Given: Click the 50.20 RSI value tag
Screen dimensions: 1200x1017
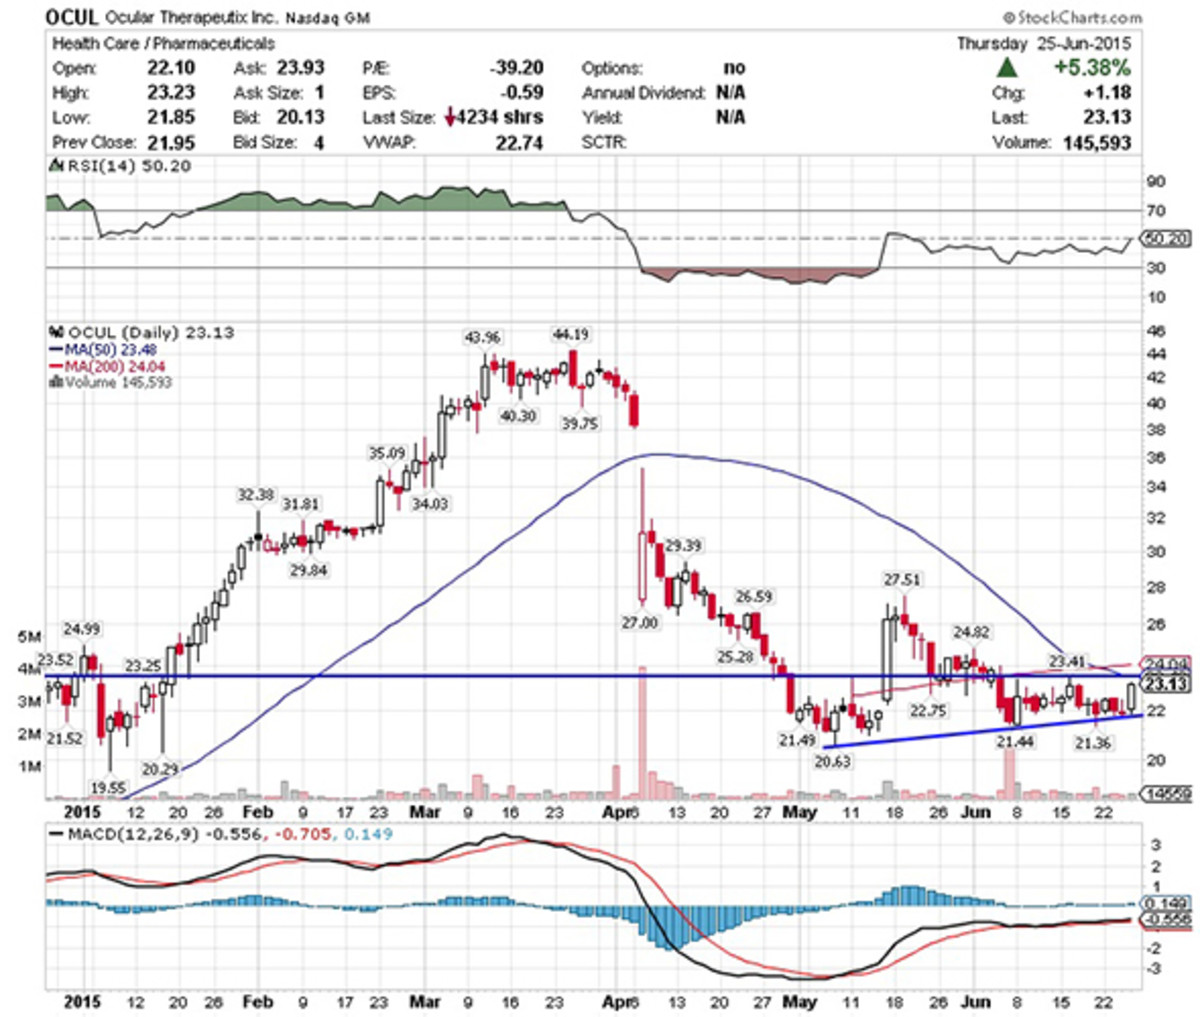Looking at the screenshot, I should [x=1164, y=239].
